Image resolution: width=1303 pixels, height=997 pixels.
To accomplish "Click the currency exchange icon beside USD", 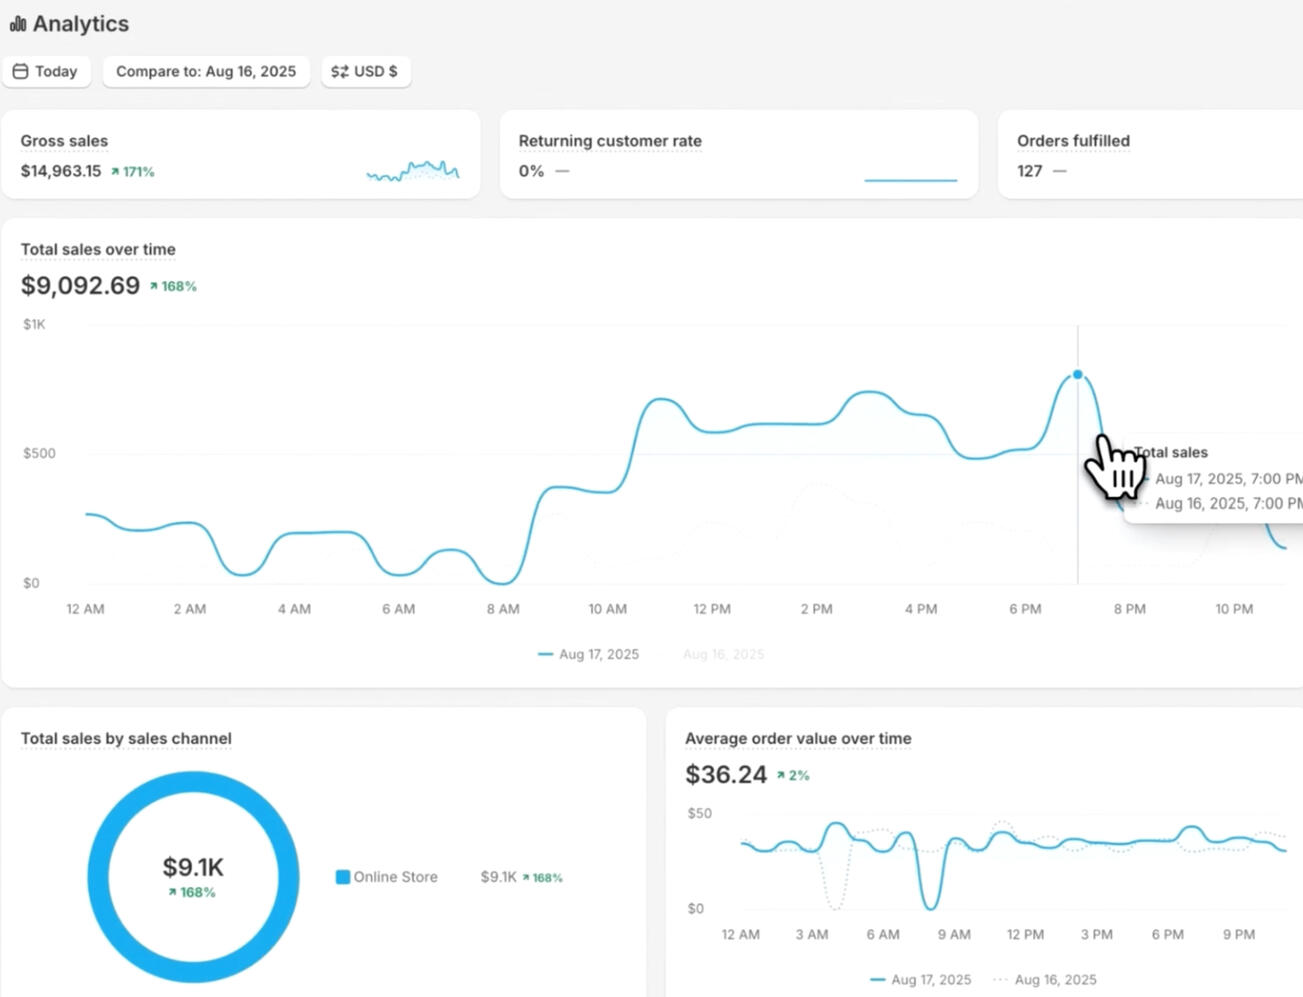I will [340, 71].
